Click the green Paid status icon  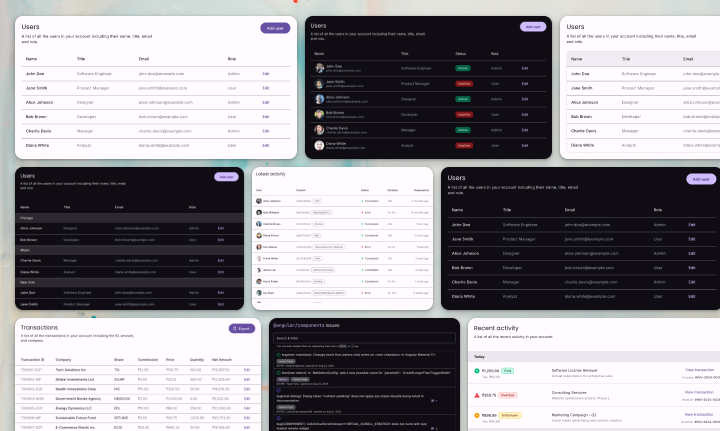click(478, 371)
